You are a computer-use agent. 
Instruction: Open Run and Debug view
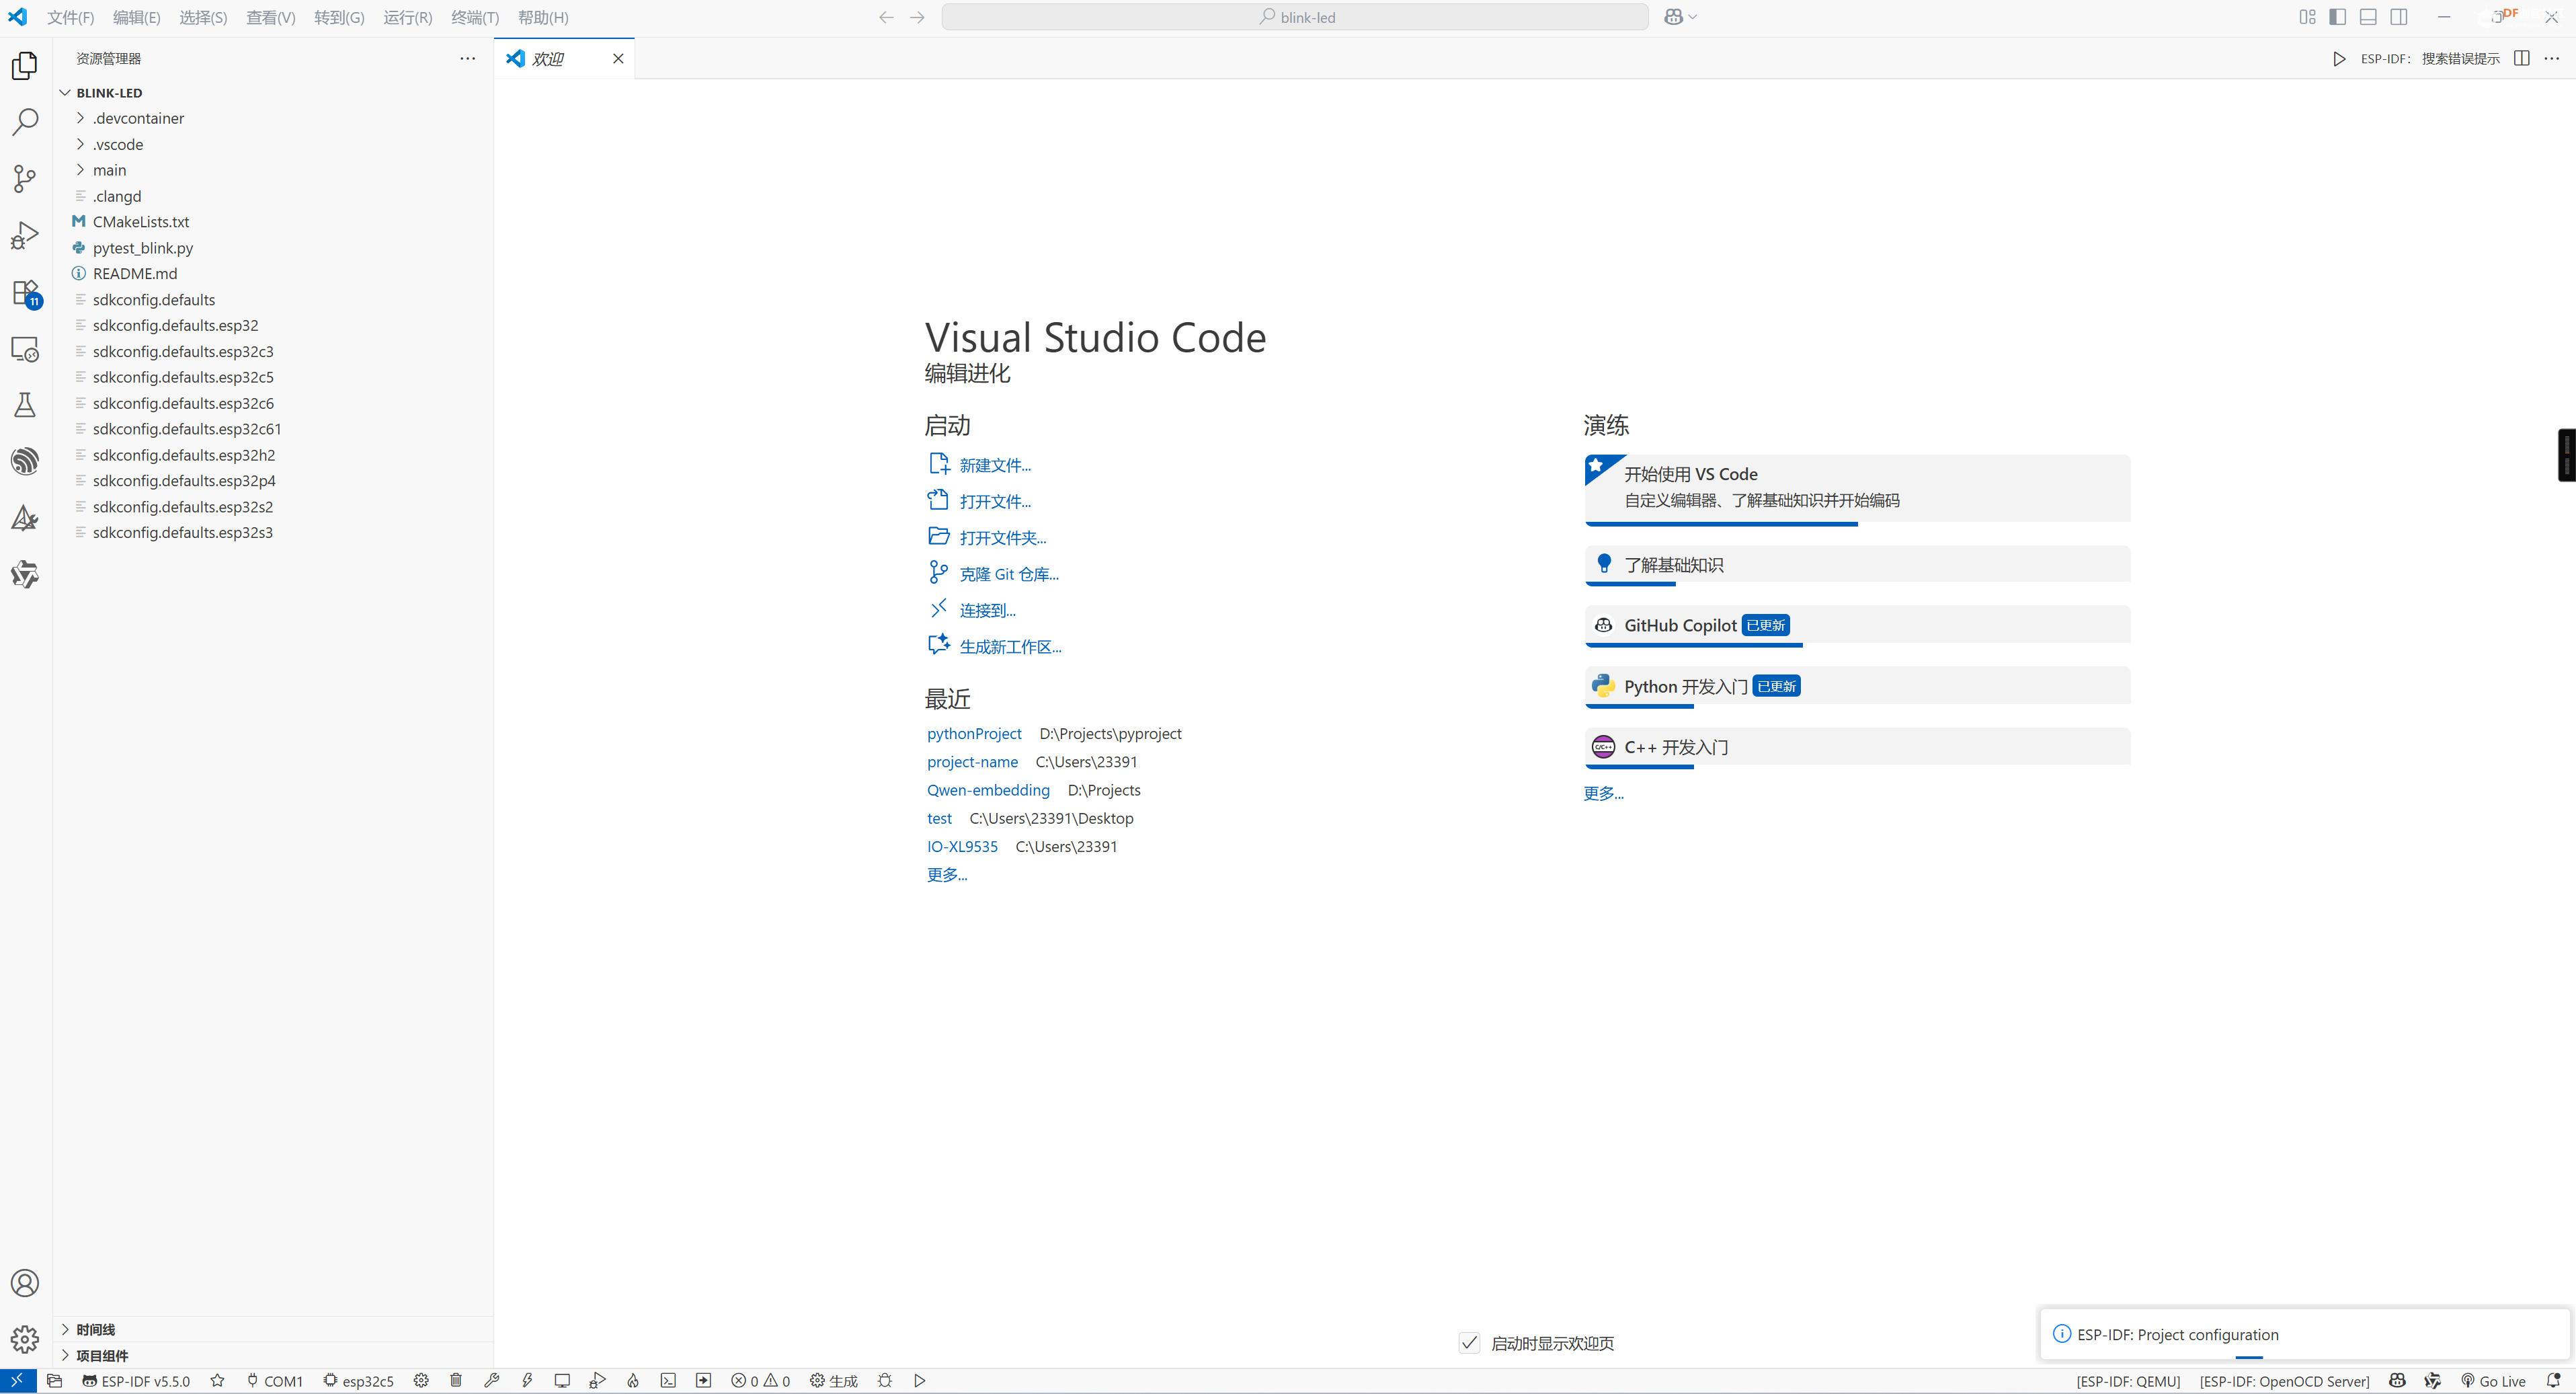tap(24, 236)
